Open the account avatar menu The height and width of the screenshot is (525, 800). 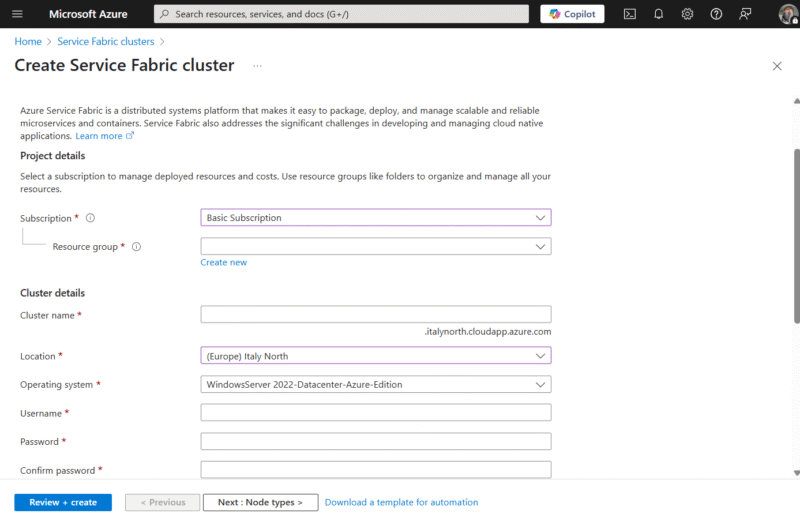(x=788, y=14)
